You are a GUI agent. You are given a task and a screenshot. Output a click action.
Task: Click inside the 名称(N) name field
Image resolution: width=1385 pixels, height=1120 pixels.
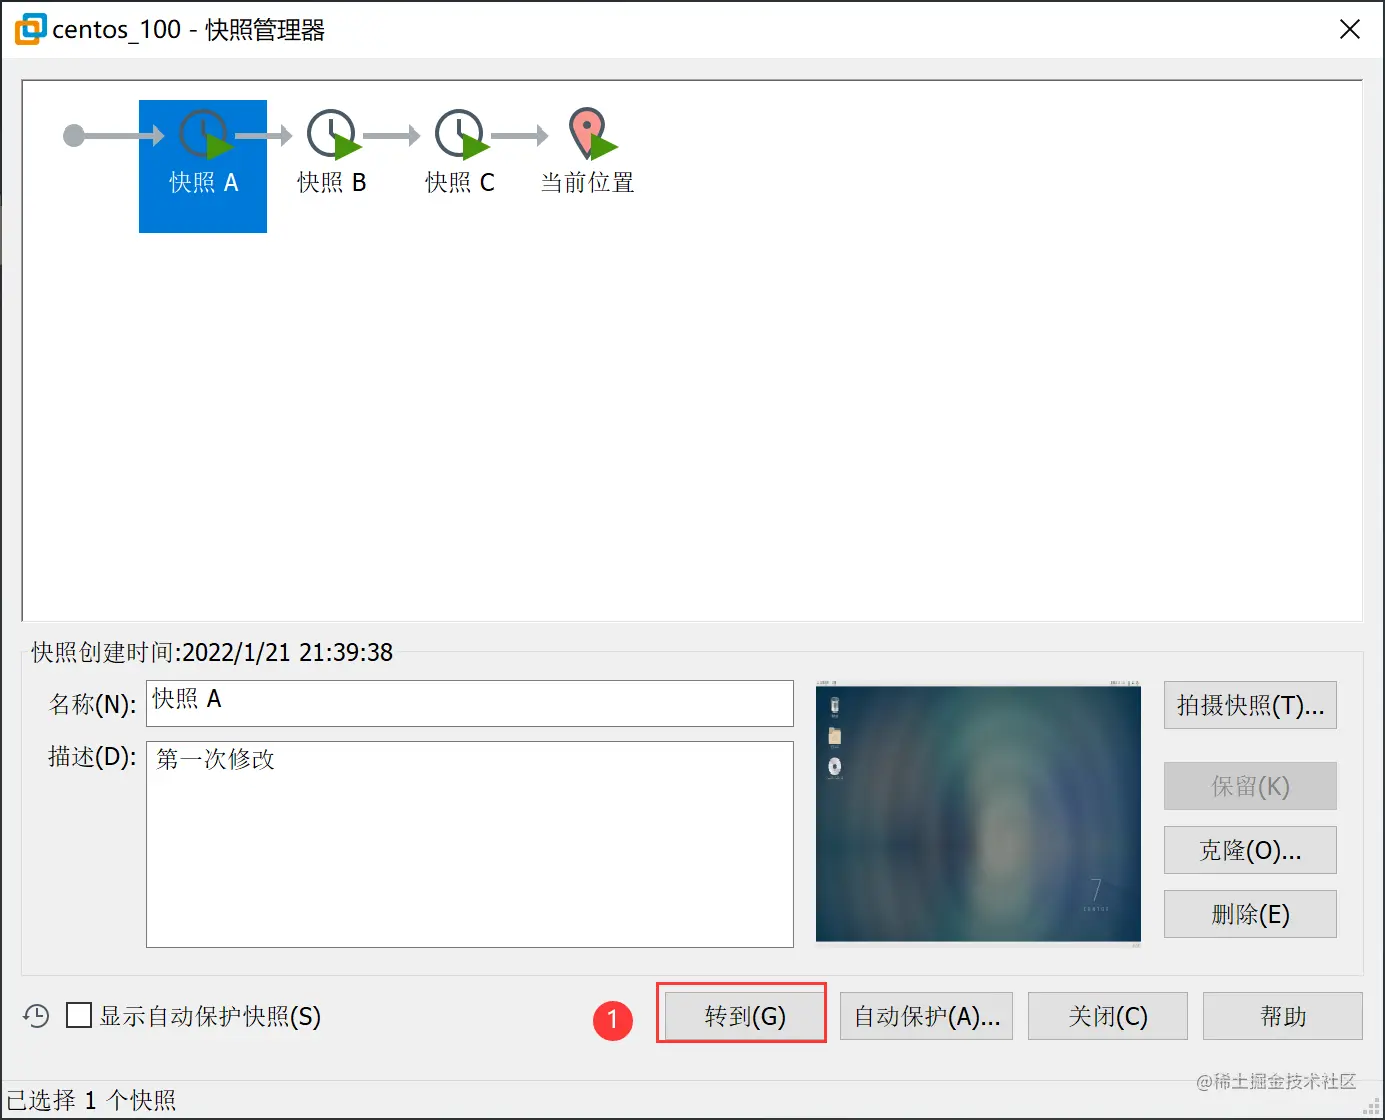470,703
